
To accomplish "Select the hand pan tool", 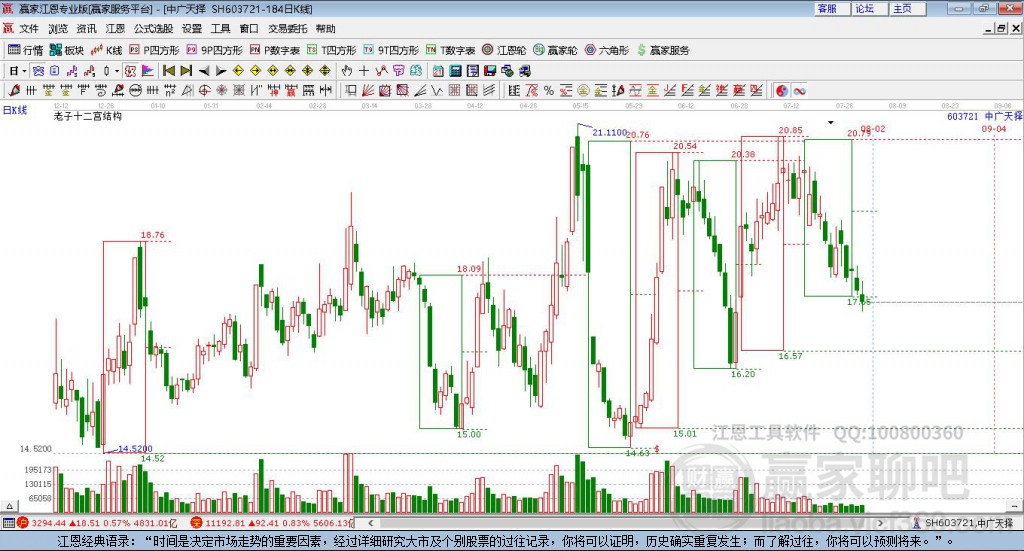I will coord(346,71).
